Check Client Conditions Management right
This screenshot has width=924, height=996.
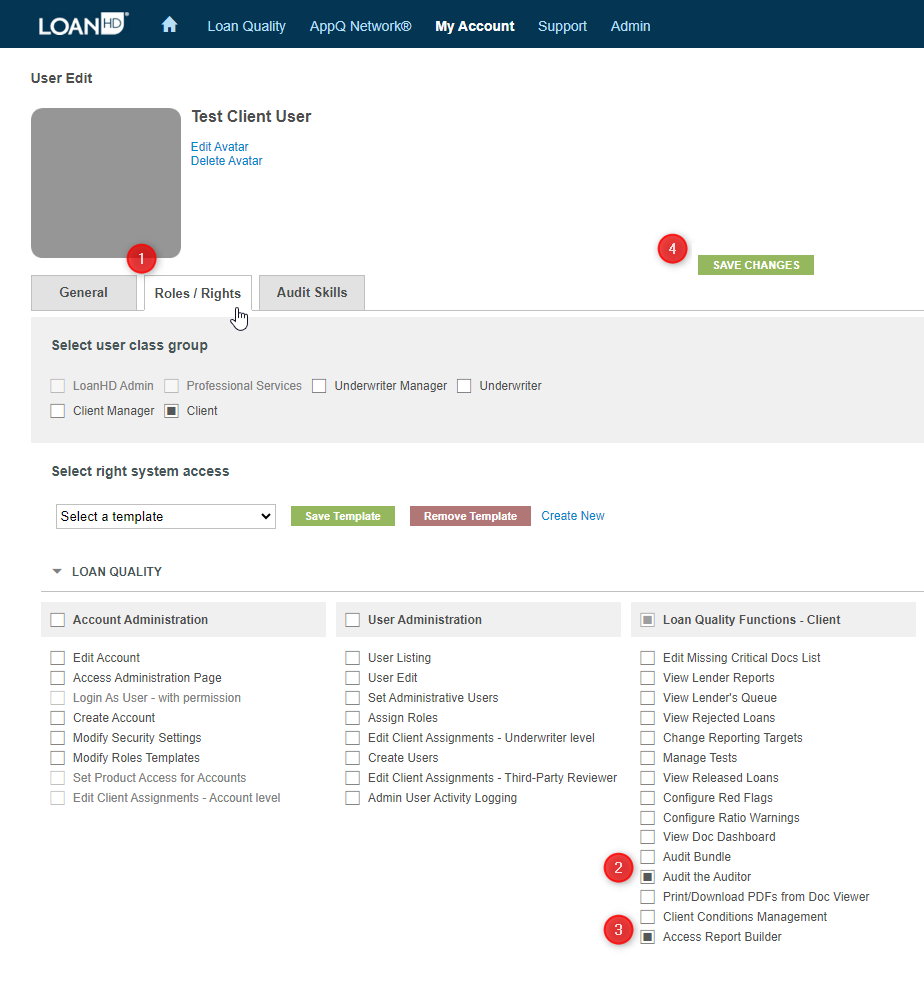click(647, 917)
